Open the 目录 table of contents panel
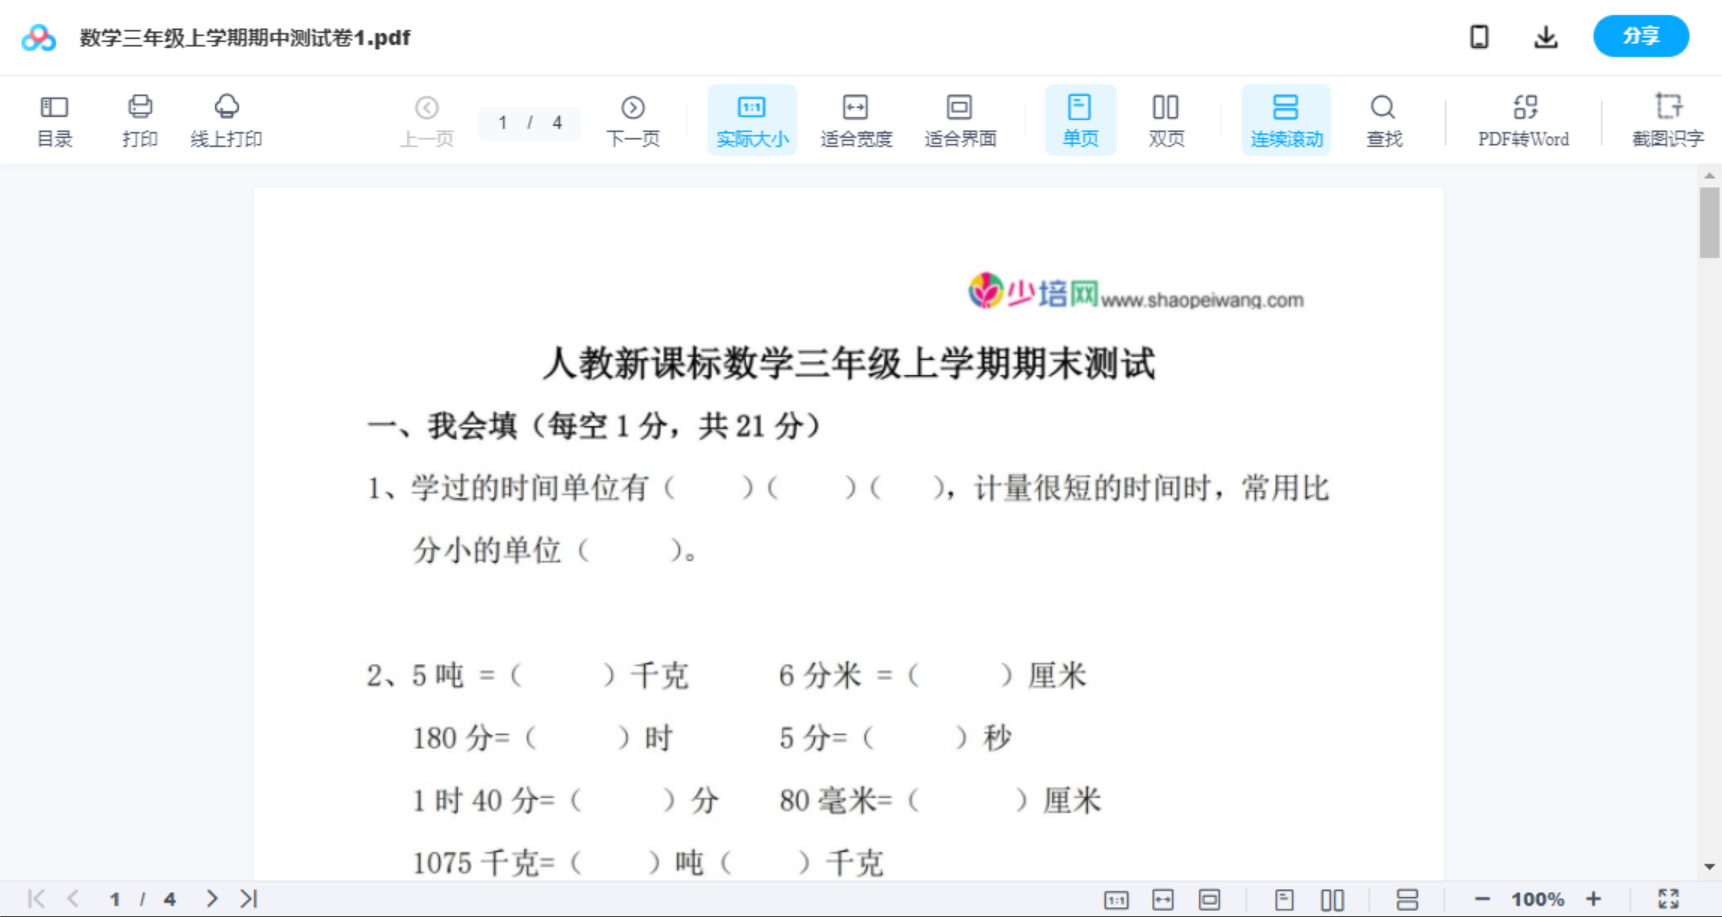The width and height of the screenshot is (1722, 917). tap(54, 119)
